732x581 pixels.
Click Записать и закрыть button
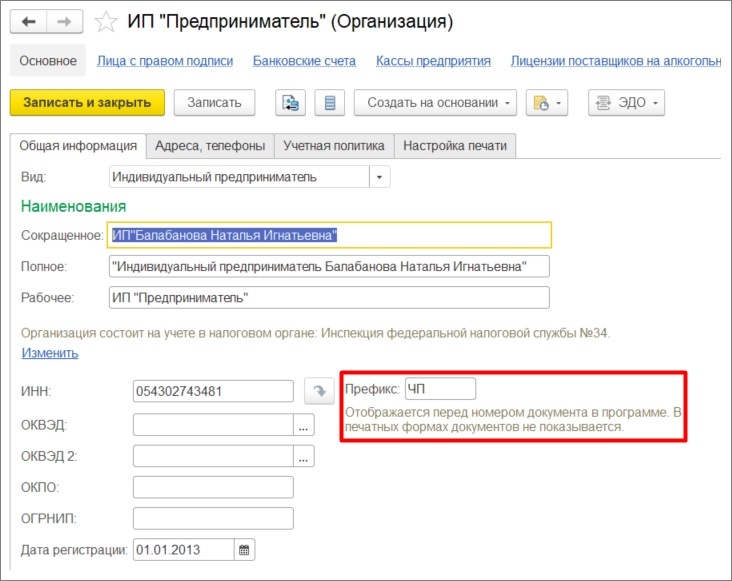[x=87, y=103]
